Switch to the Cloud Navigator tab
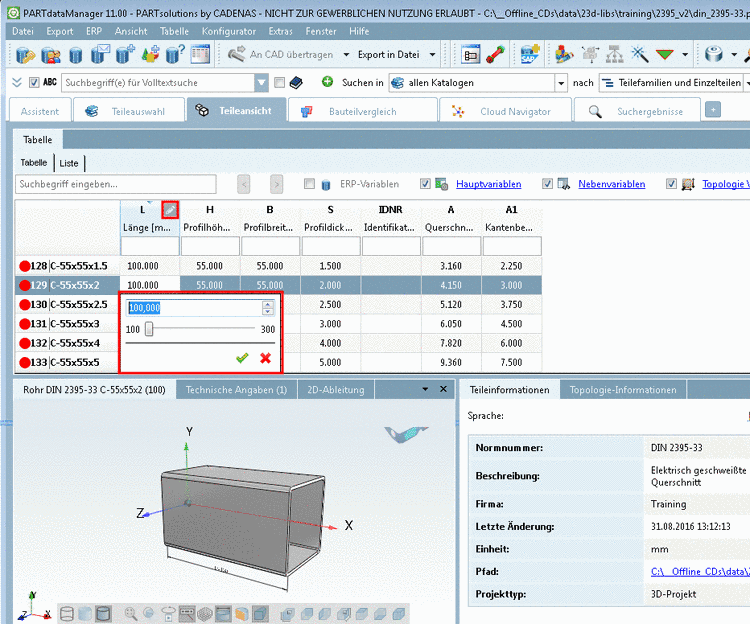The width and height of the screenshot is (750, 624). tap(513, 111)
